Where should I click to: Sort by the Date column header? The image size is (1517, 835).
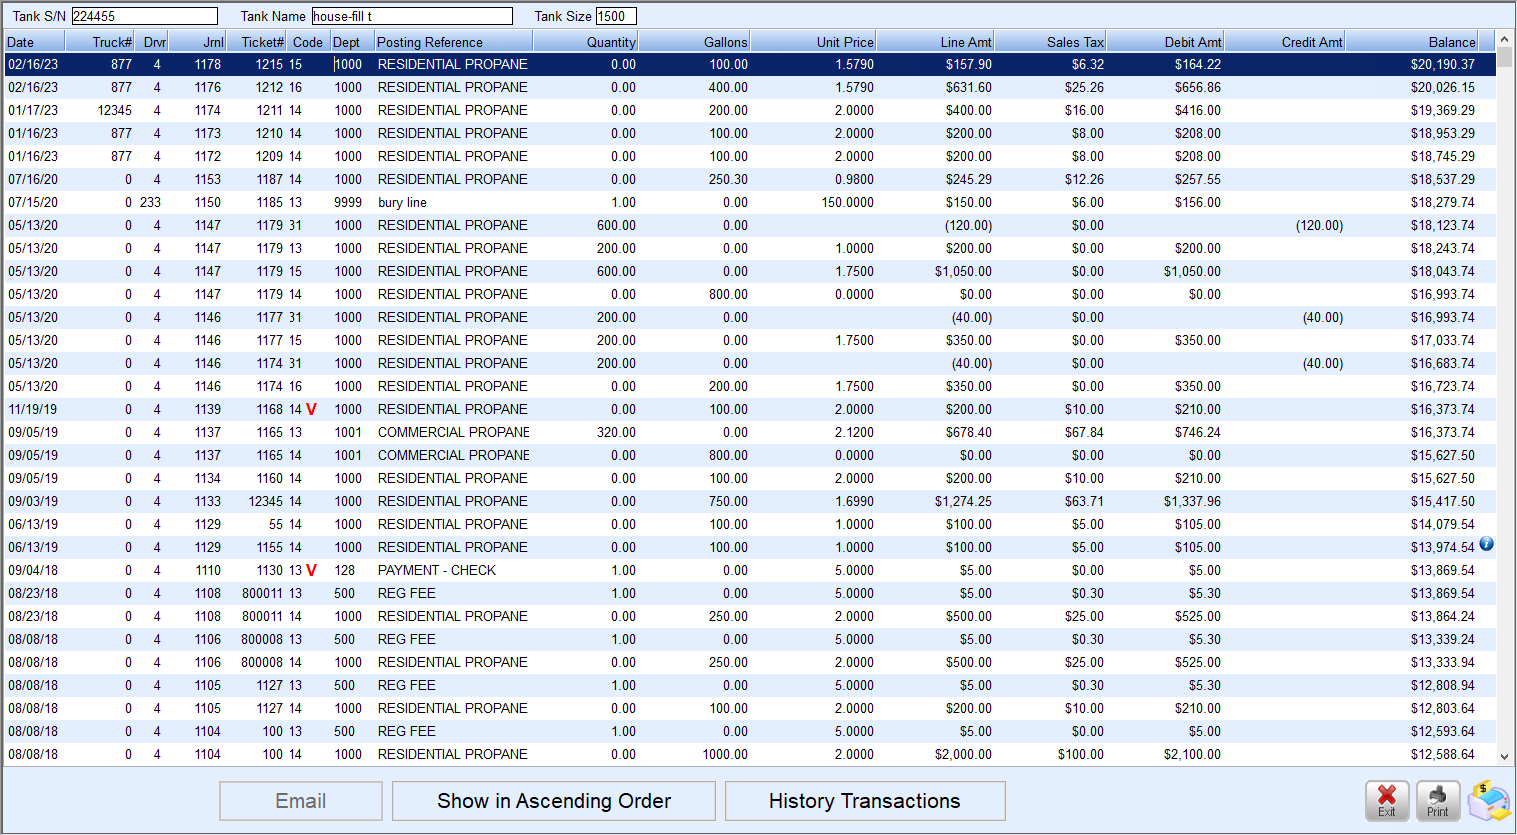coord(35,42)
